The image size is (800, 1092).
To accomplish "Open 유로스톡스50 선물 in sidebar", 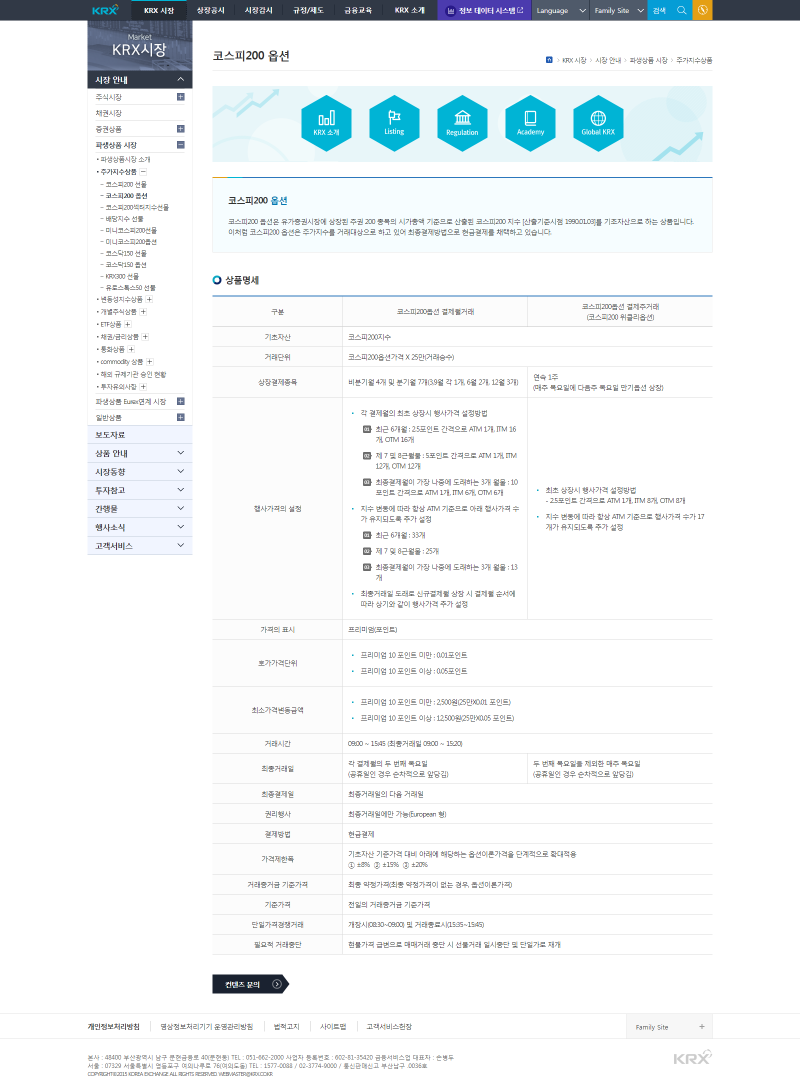I will pos(130,288).
